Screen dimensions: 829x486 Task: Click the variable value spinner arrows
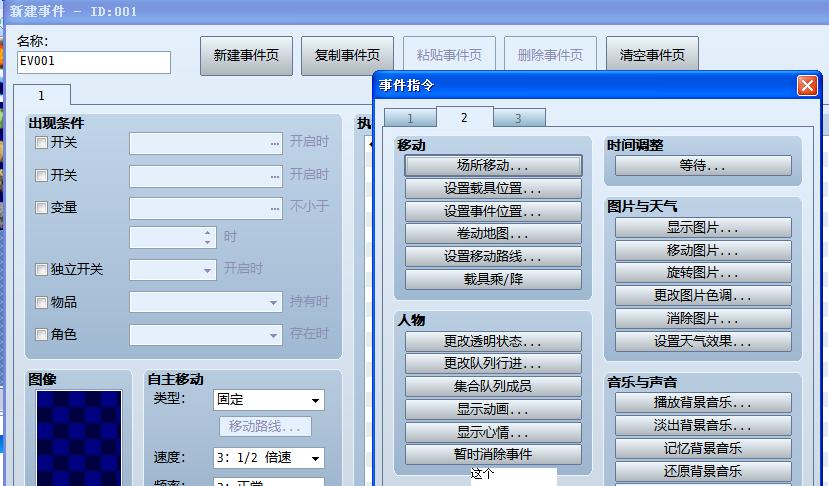tap(208, 237)
